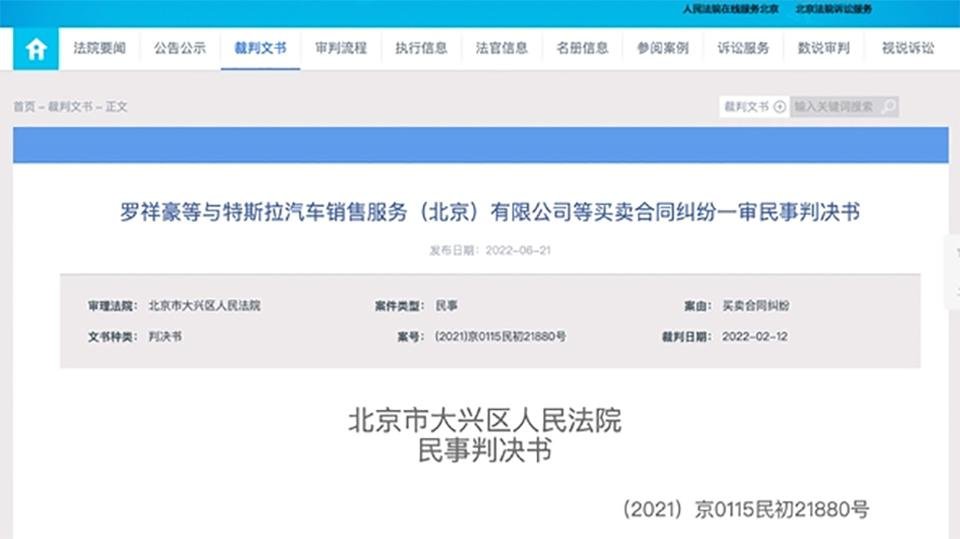Screen dimensions: 960x539
Task: Select the large heading 北京市大兴区人民法院
Action: tap(485, 420)
